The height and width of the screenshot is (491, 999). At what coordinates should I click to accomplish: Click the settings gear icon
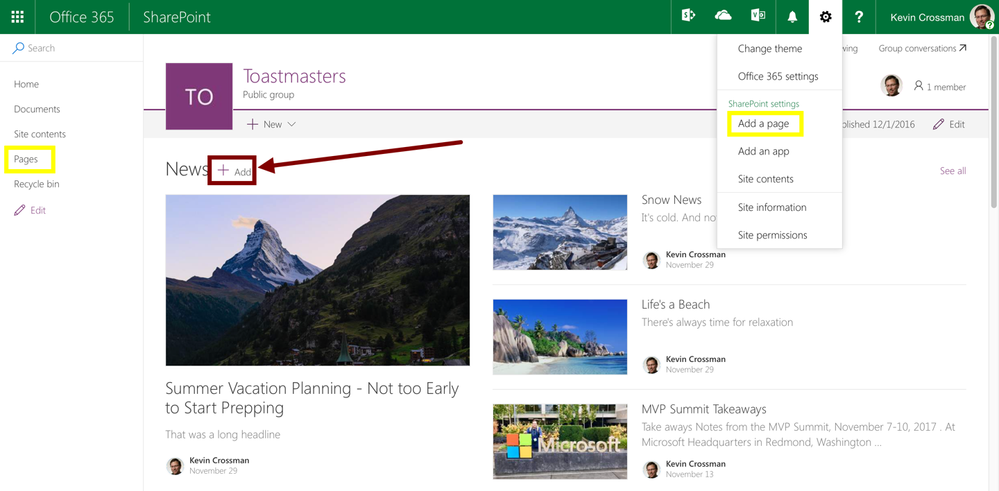[826, 17]
